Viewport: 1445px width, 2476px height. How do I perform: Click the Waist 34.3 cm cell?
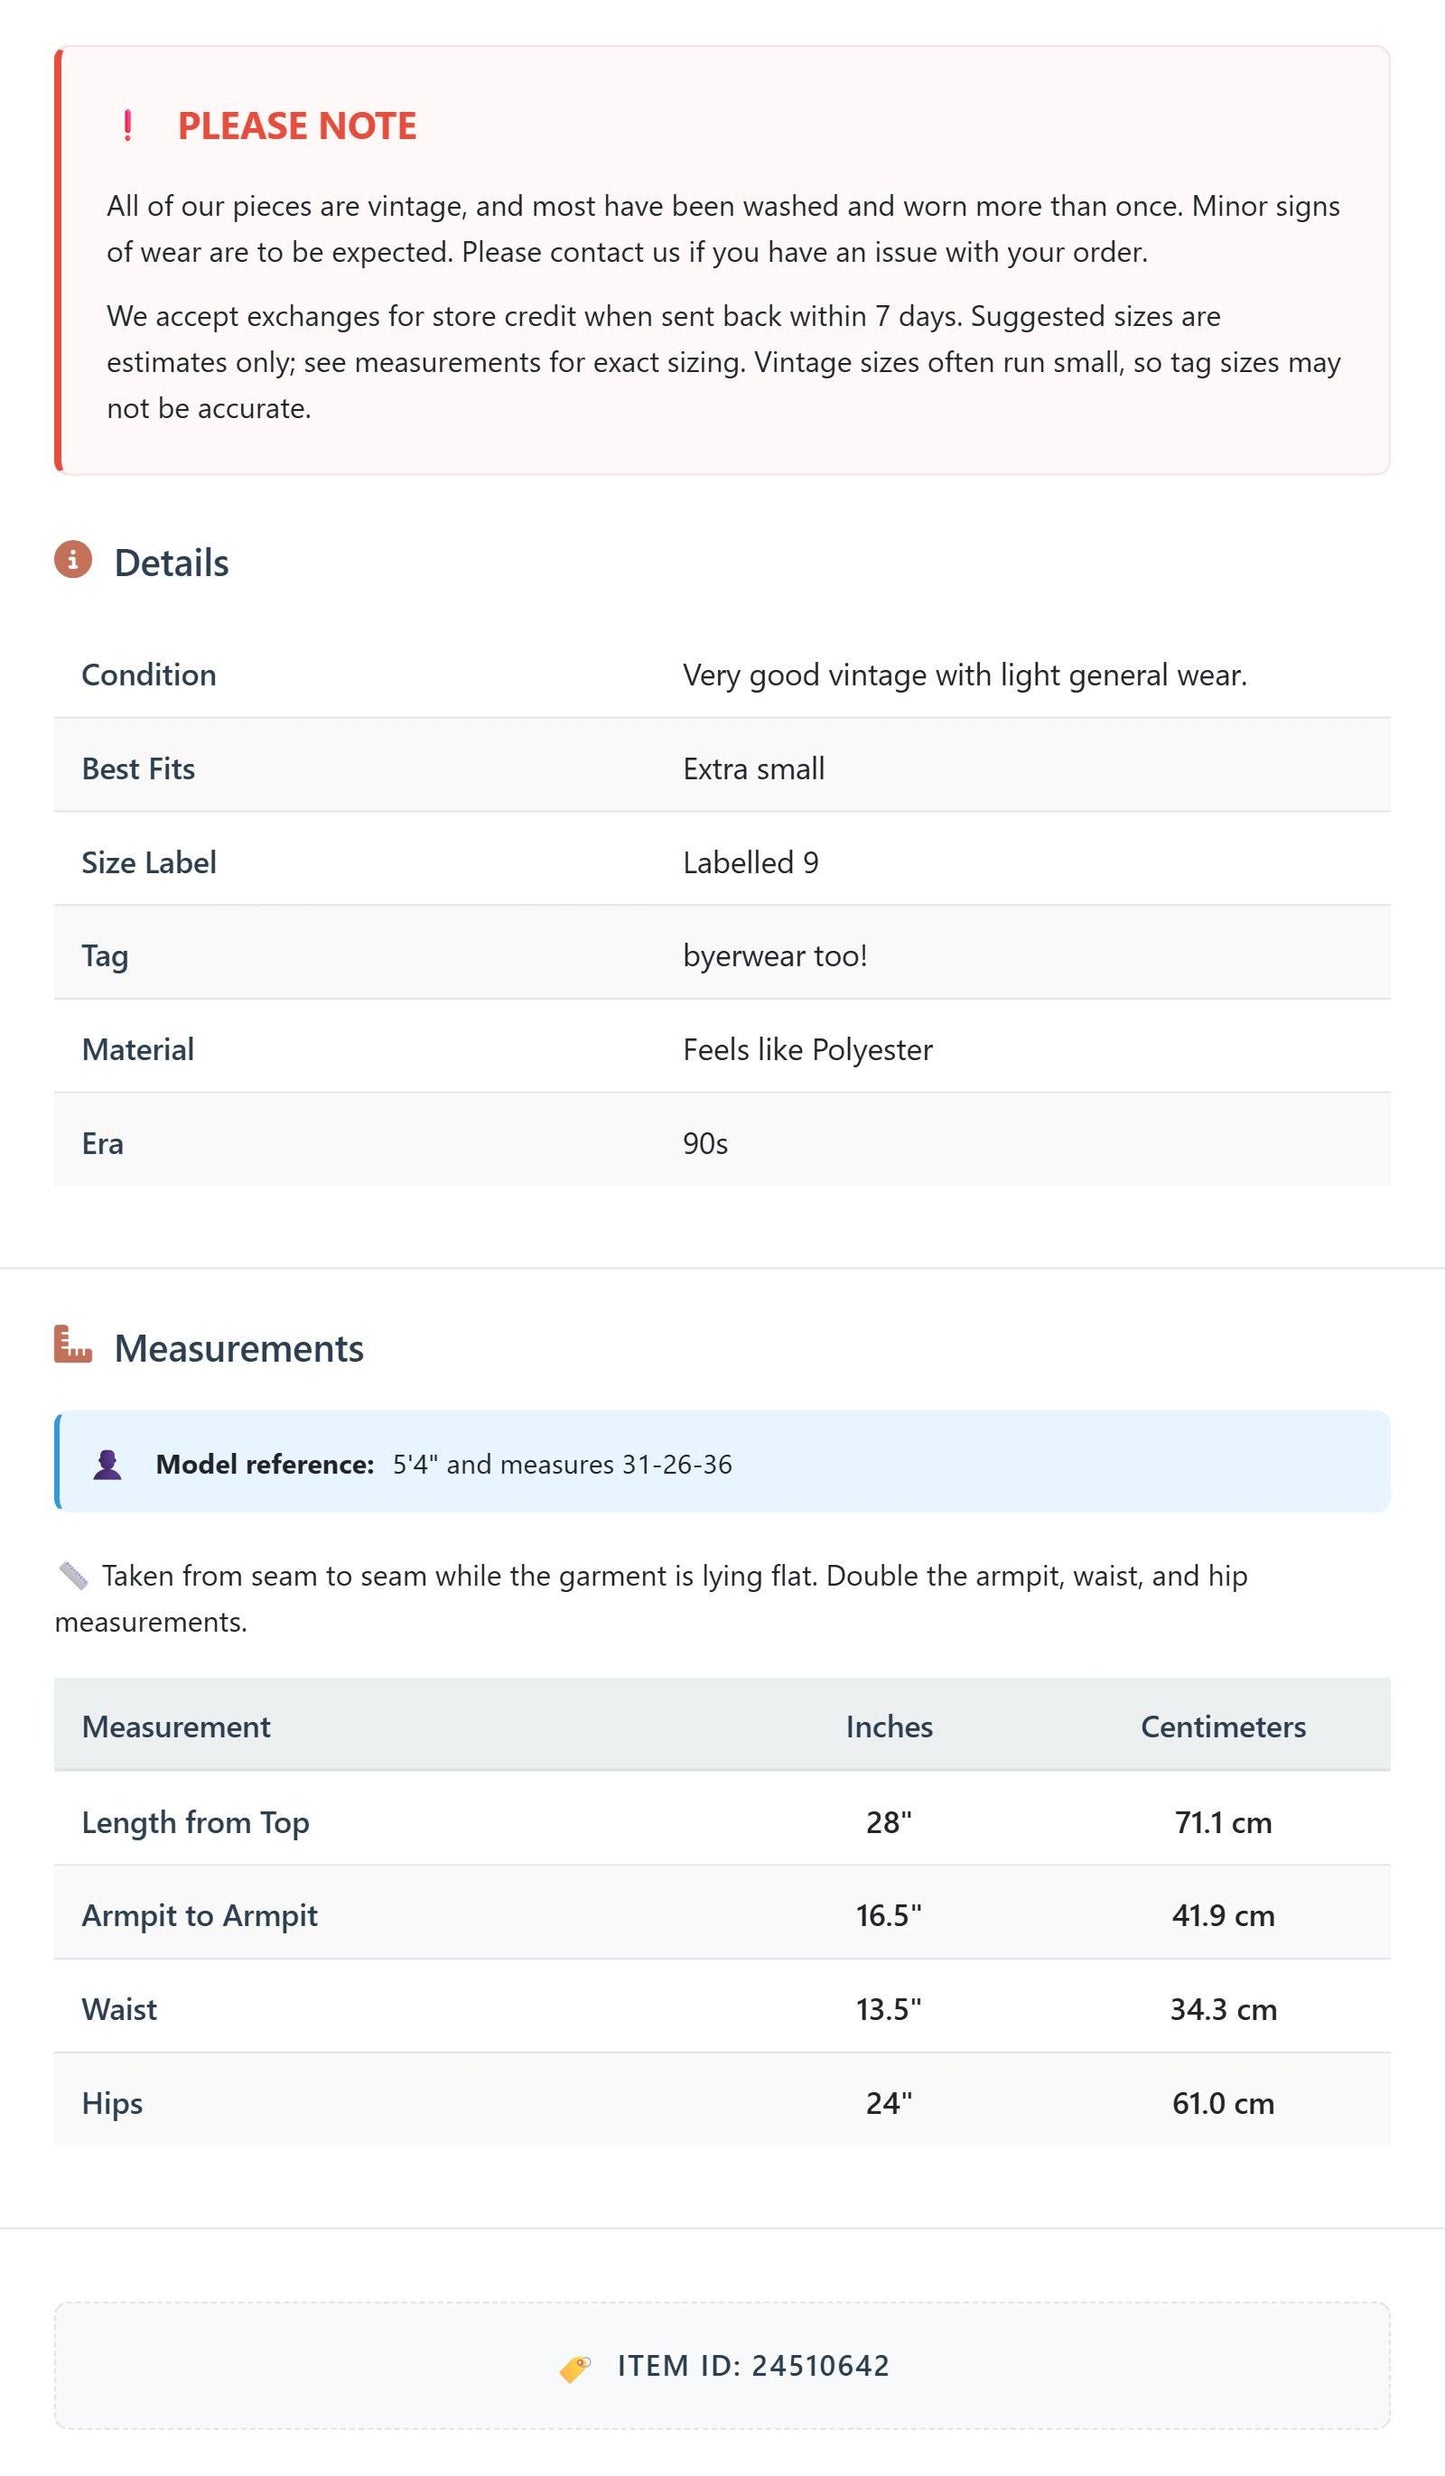pos(1223,2009)
